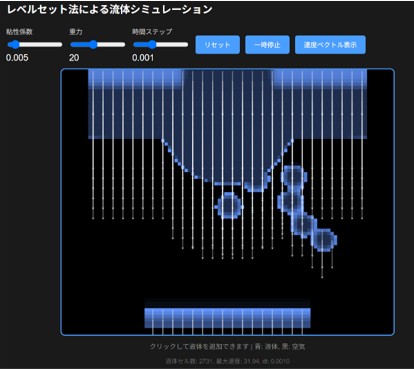Click the lowest droplet of the right-hand chain
Viewport: 414px width, 369px height.
coord(324,239)
